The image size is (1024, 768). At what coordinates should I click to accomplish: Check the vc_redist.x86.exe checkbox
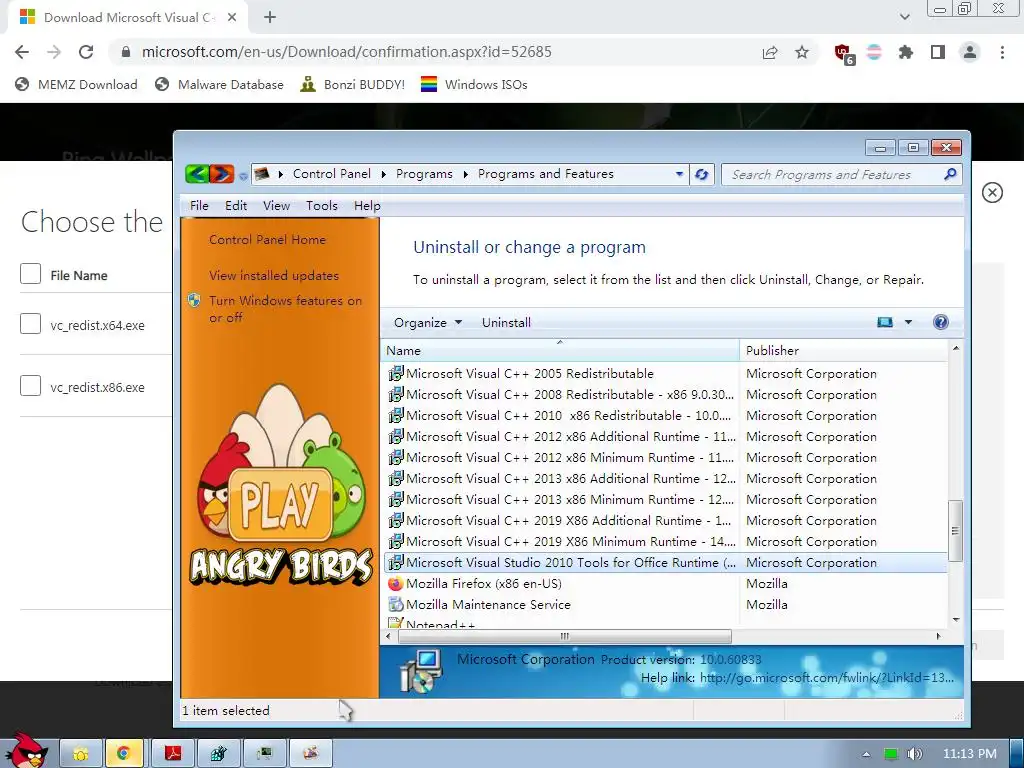click(x=30, y=385)
